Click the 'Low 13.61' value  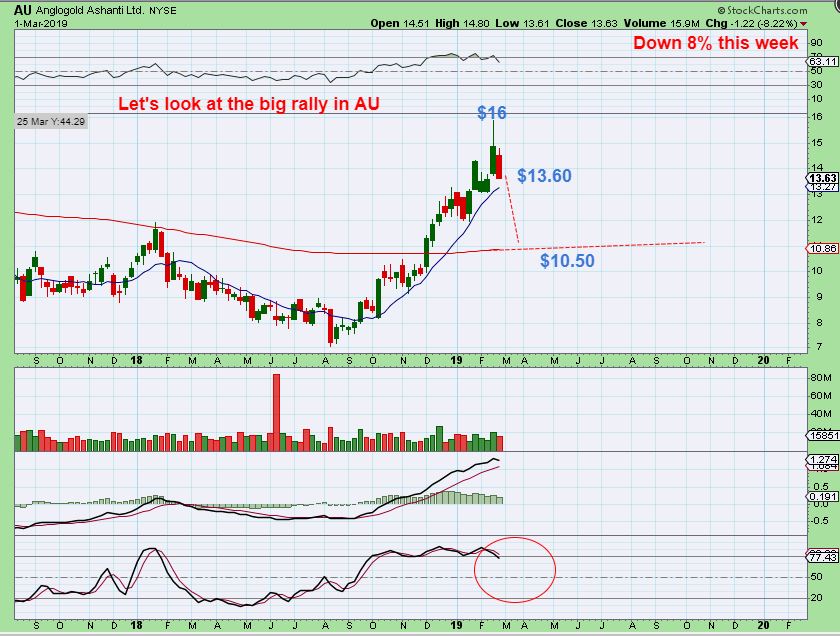pyautogui.click(x=523, y=24)
